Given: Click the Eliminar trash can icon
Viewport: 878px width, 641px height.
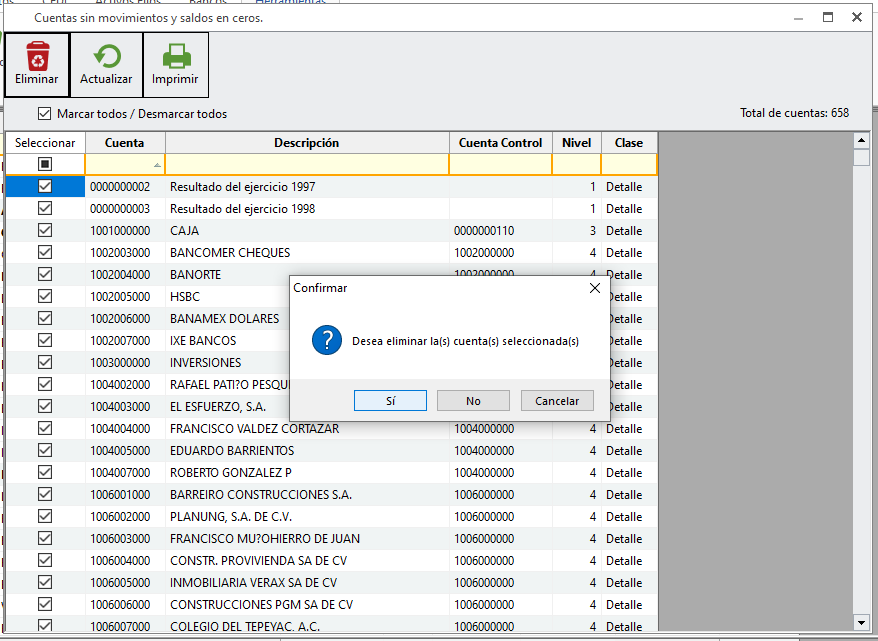Looking at the screenshot, I should point(37,56).
